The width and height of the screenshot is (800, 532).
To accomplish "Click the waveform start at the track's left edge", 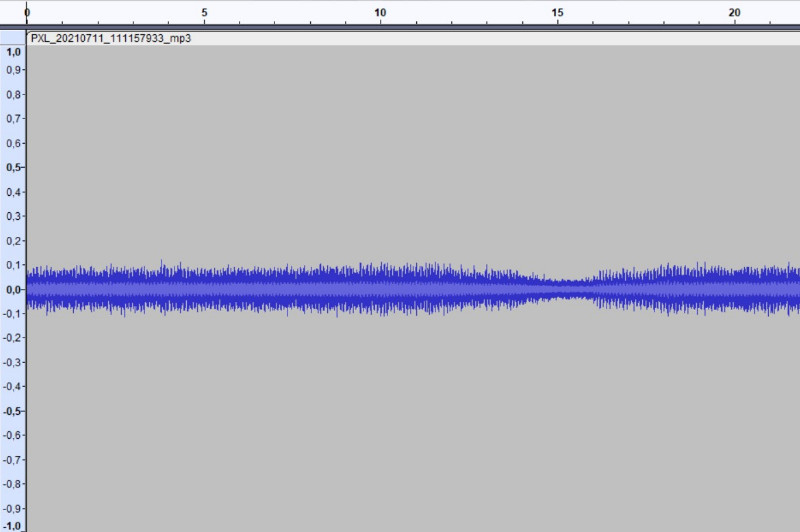I will 29,289.
